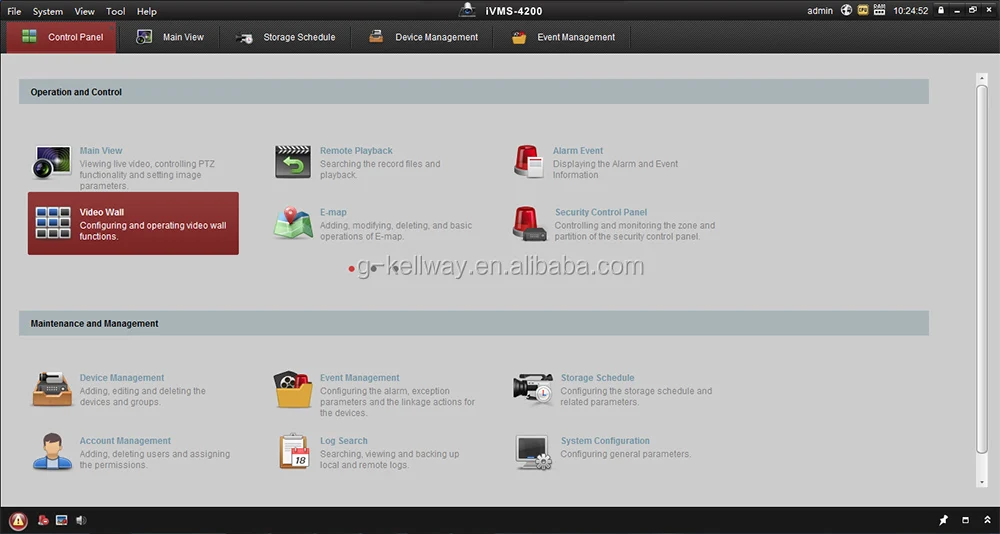This screenshot has width=1000, height=534.
Task: Click the Account Management user icon
Action: [52, 452]
